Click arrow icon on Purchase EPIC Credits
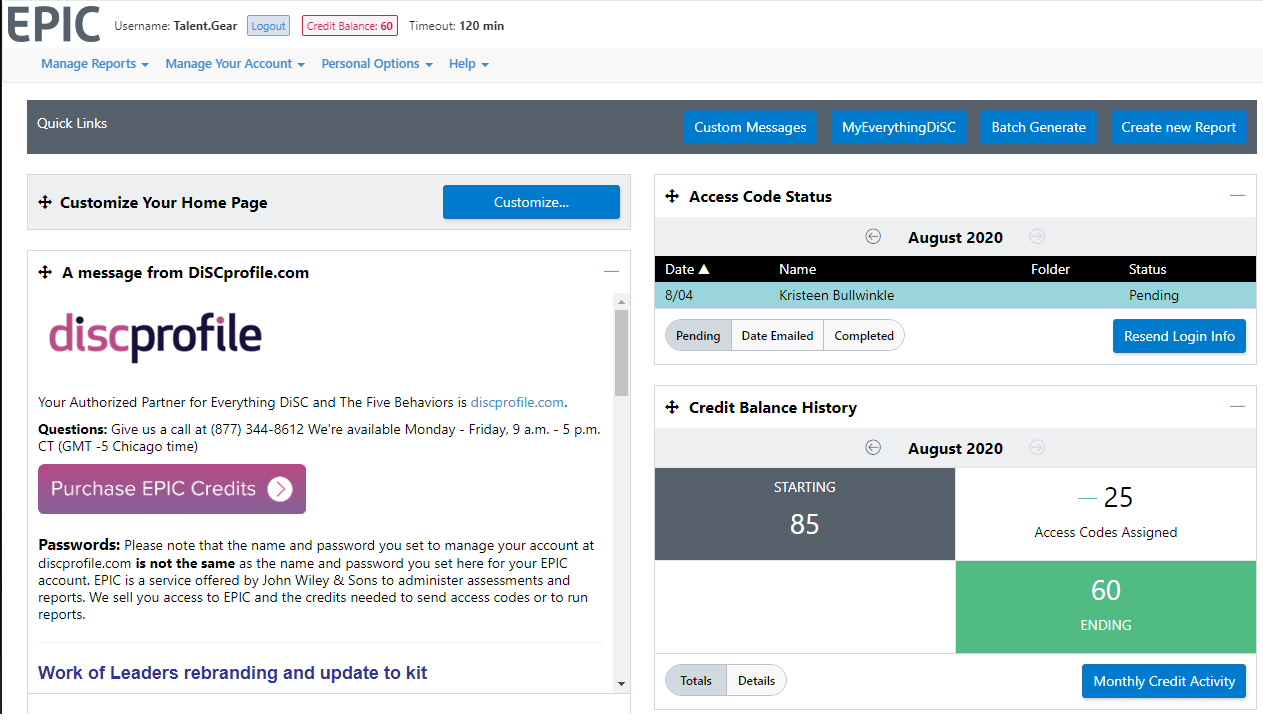Screen dimensions: 1263x720 click(x=280, y=489)
